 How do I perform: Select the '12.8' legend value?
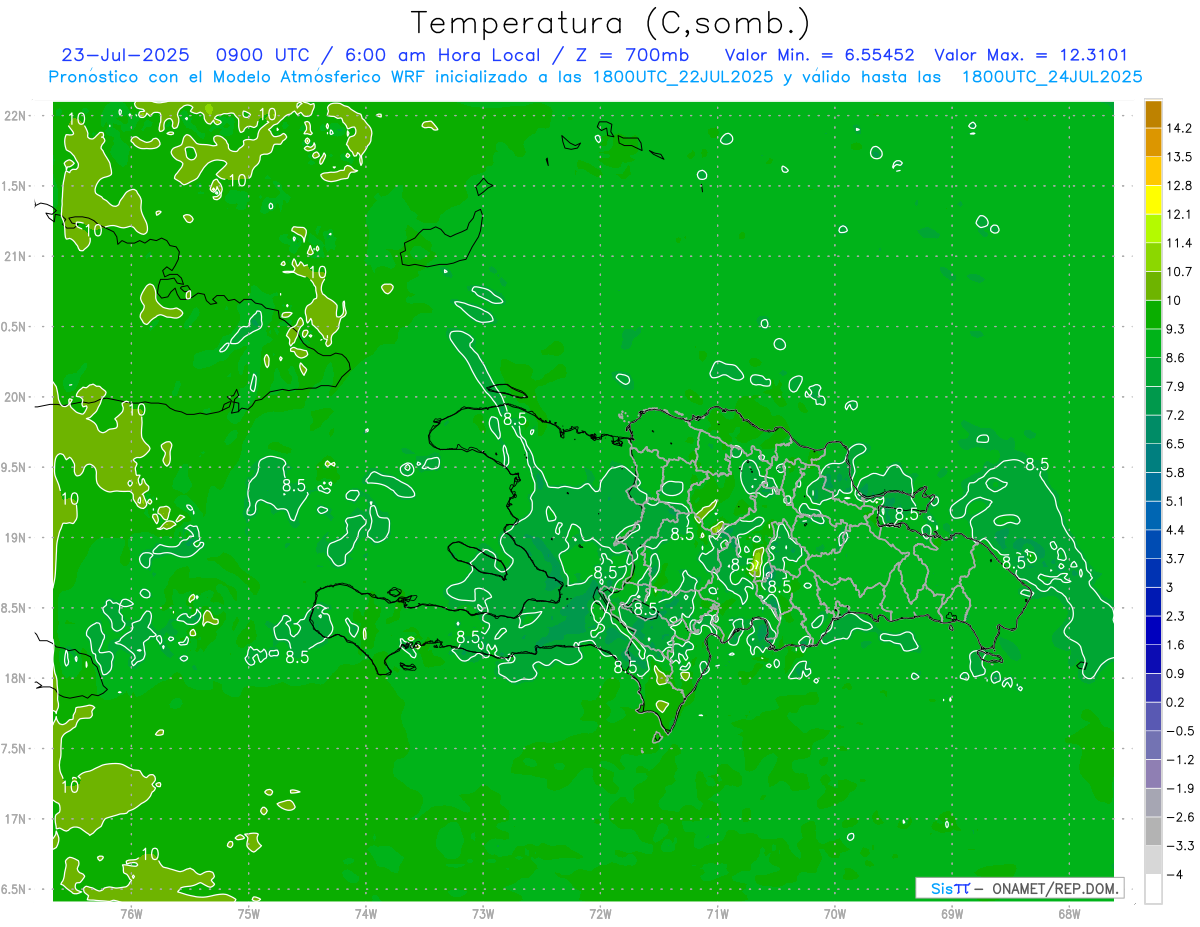pyautogui.click(x=1180, y=186)
